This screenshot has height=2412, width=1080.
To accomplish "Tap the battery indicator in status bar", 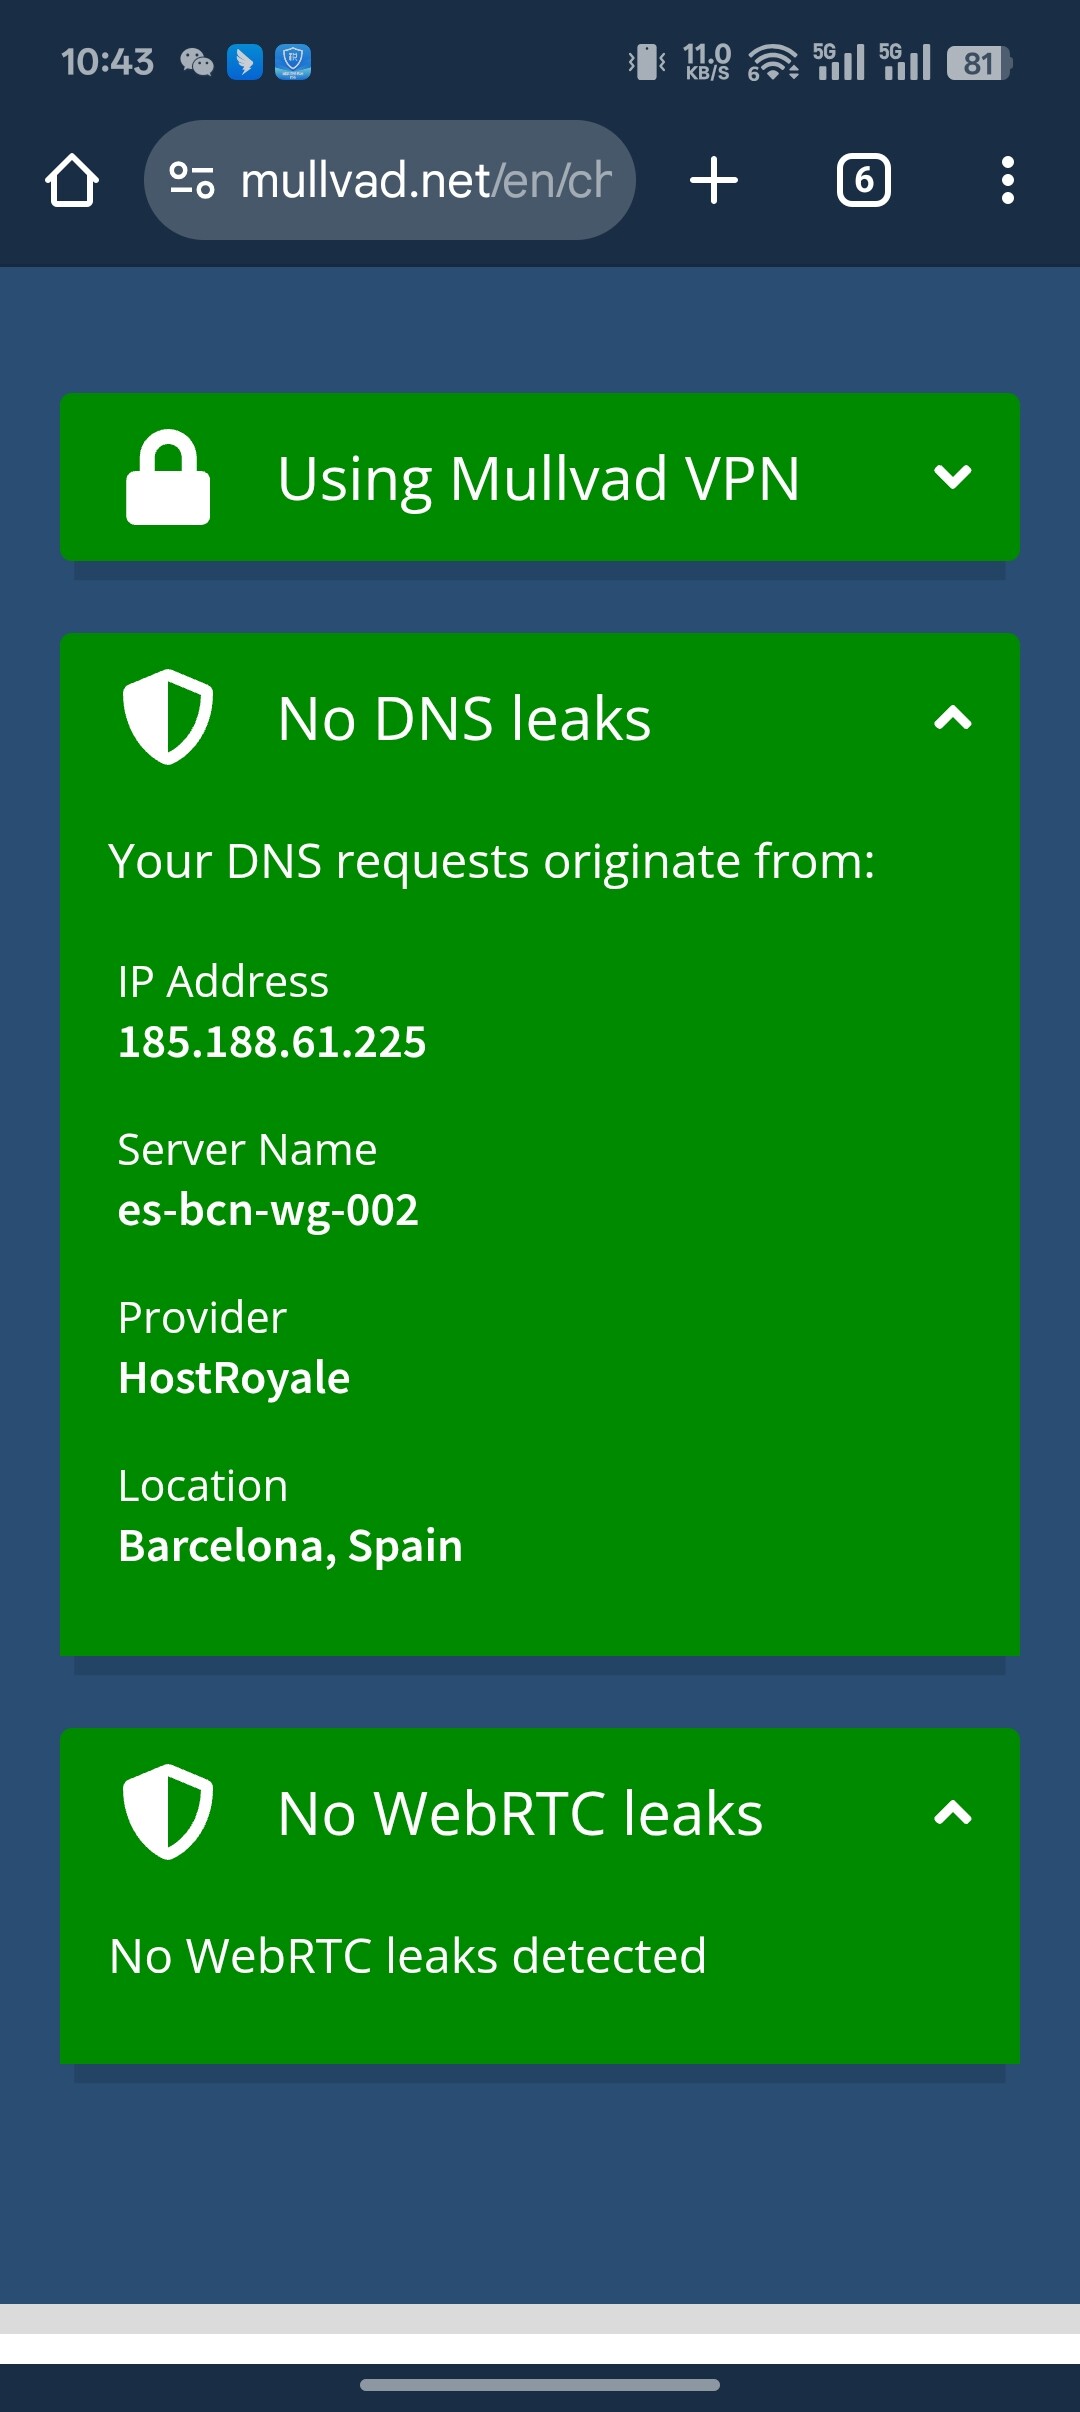I will [979, 63].
